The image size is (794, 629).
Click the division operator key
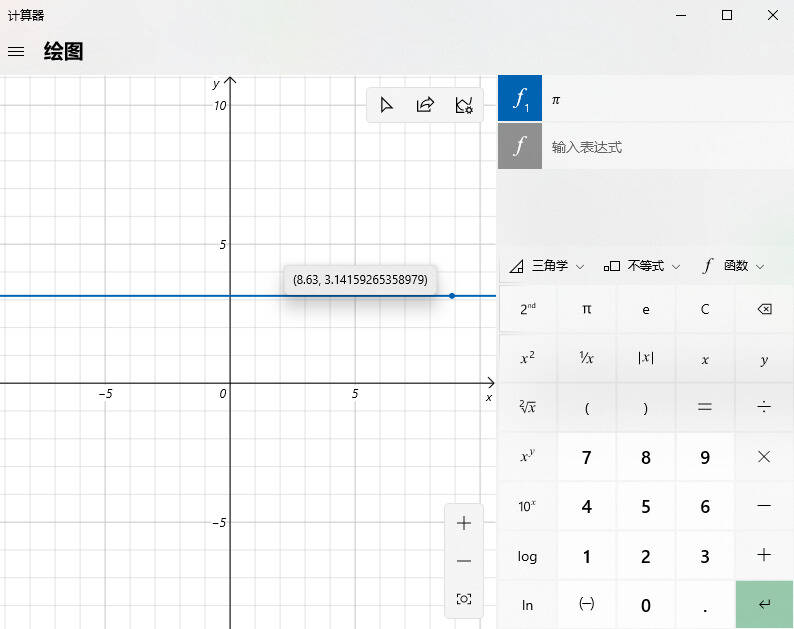pos(764,407)
